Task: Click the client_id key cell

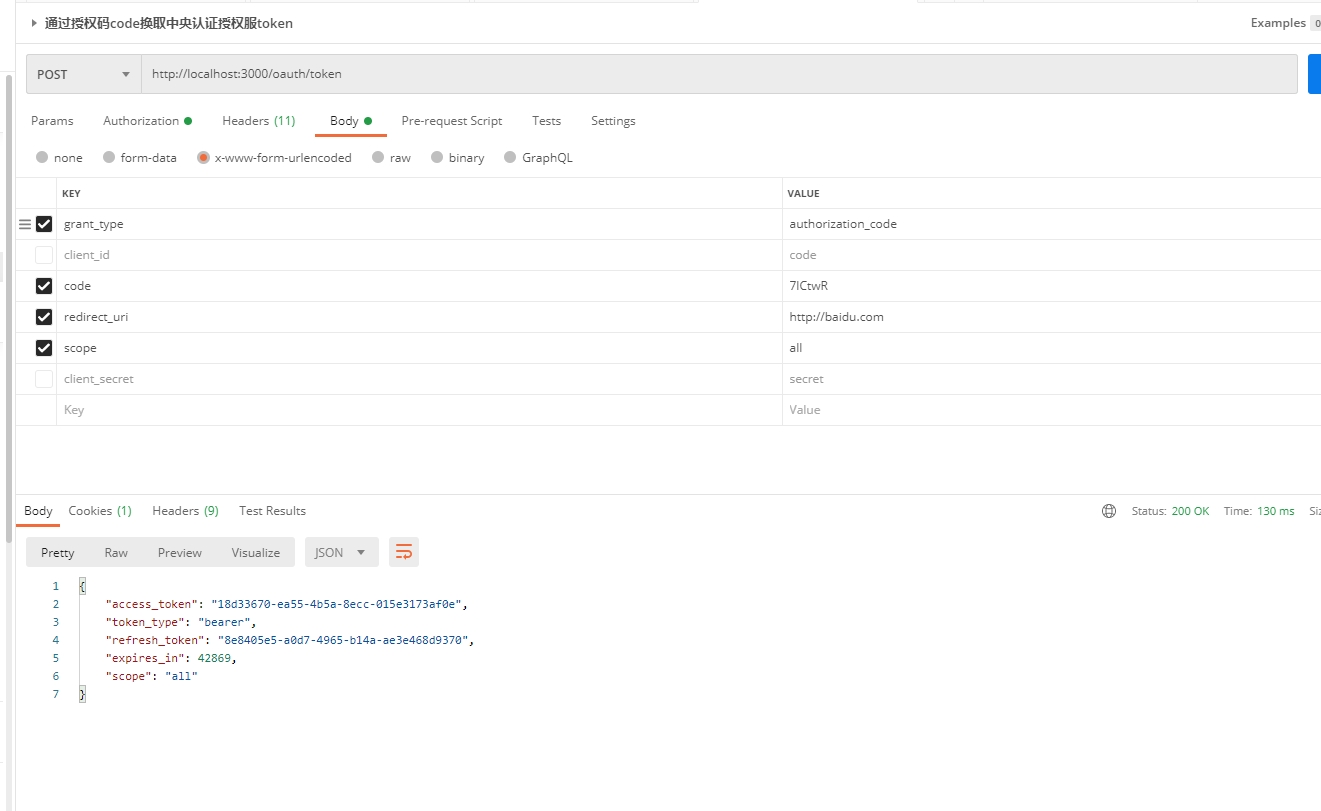Action: click(x=419, y=255)
